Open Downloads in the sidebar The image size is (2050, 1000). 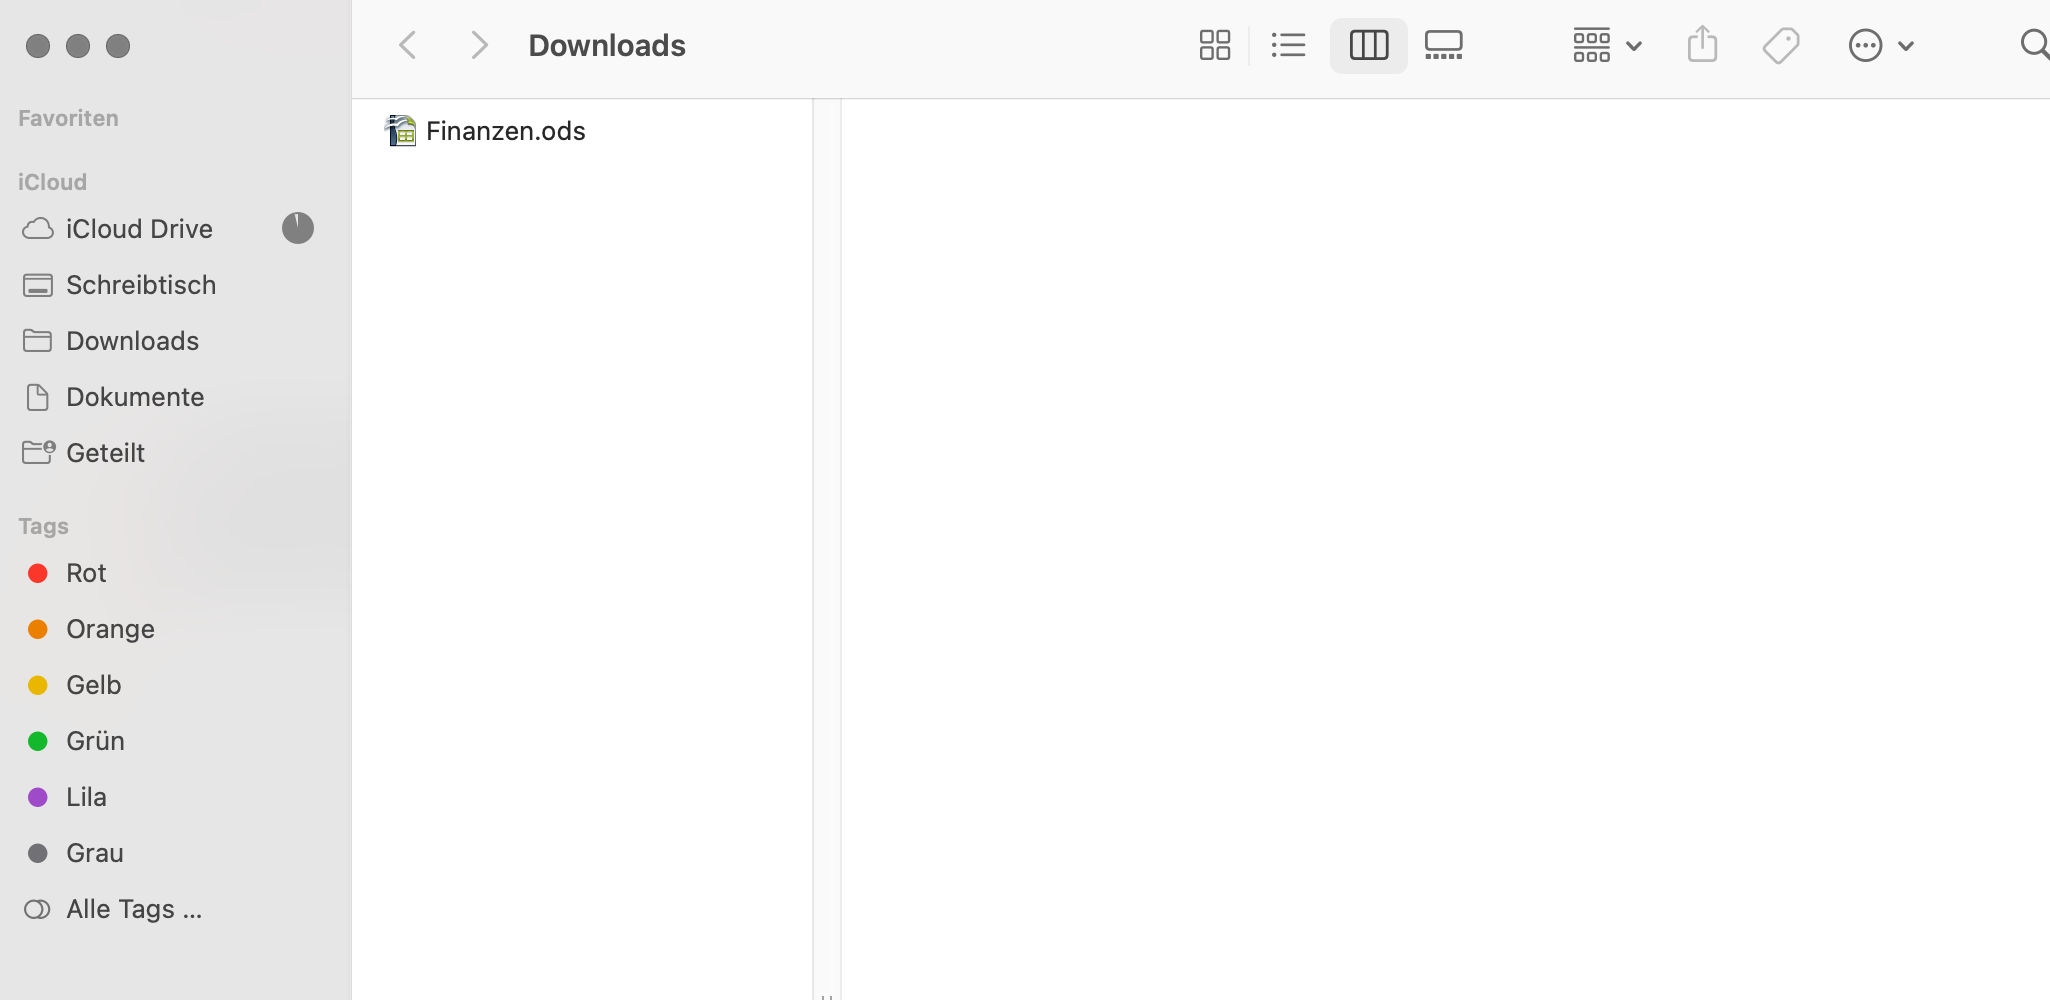(x=133, y=341)
